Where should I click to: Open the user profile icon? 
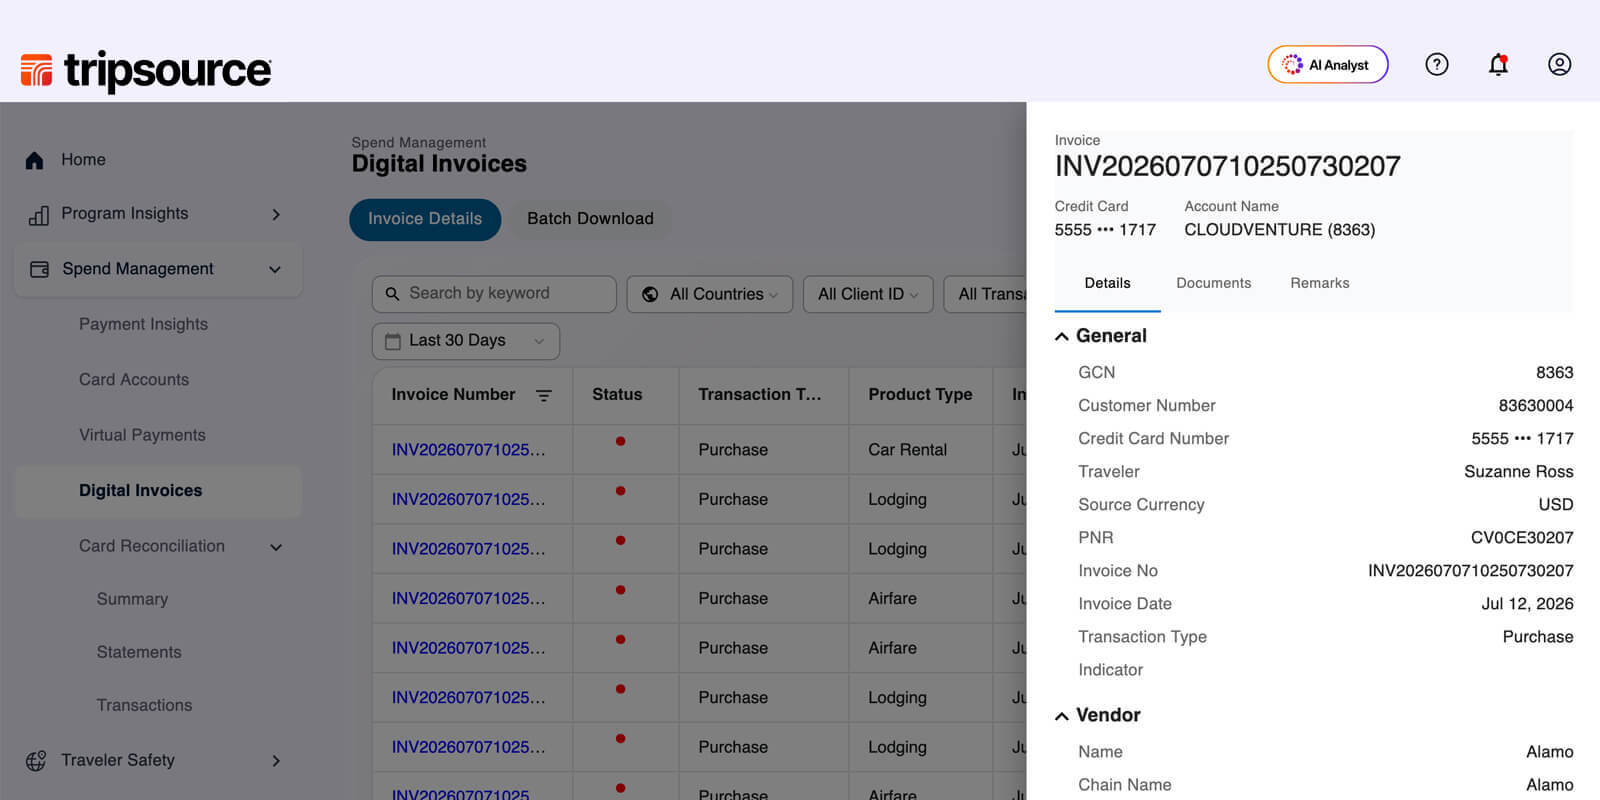click(1559, 65)
